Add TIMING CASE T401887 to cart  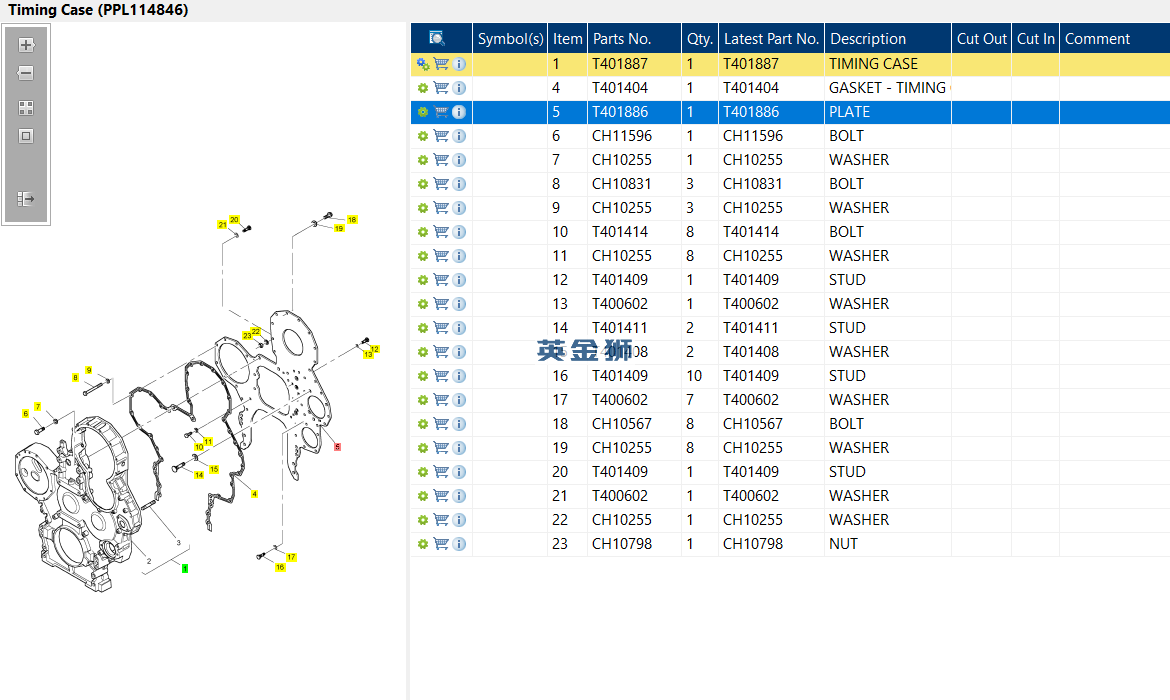pos(441,64)
